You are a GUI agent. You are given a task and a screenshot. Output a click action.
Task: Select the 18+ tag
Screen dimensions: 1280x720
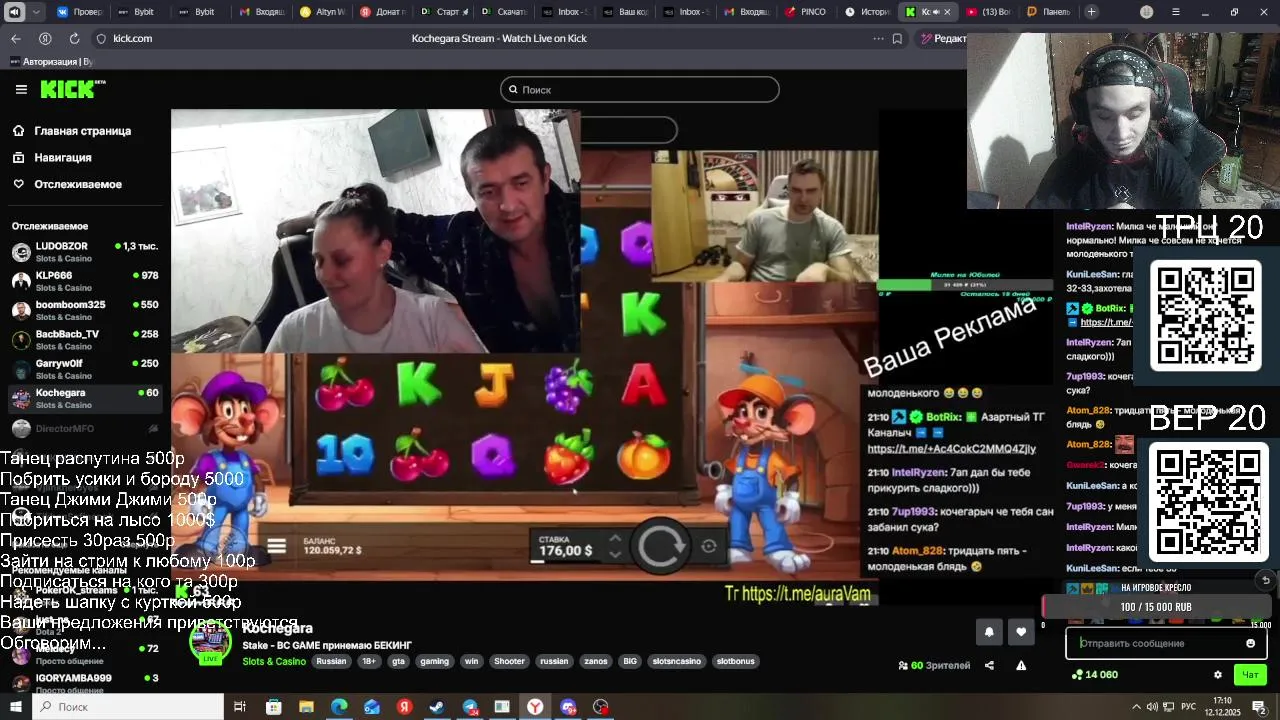click(369, 661)
